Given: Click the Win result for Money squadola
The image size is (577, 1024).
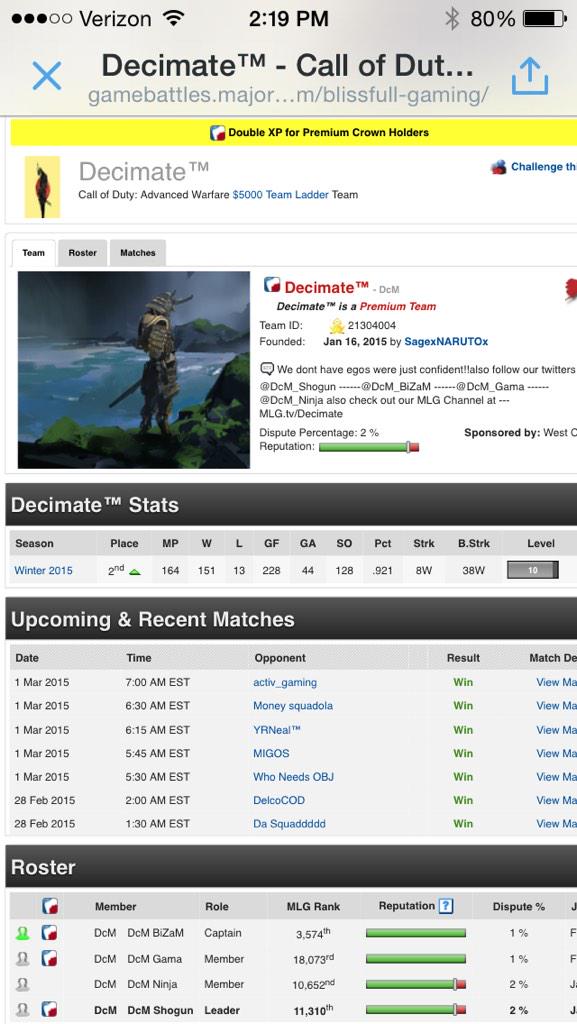Looking at the screenshot, I should click(463, 705).
